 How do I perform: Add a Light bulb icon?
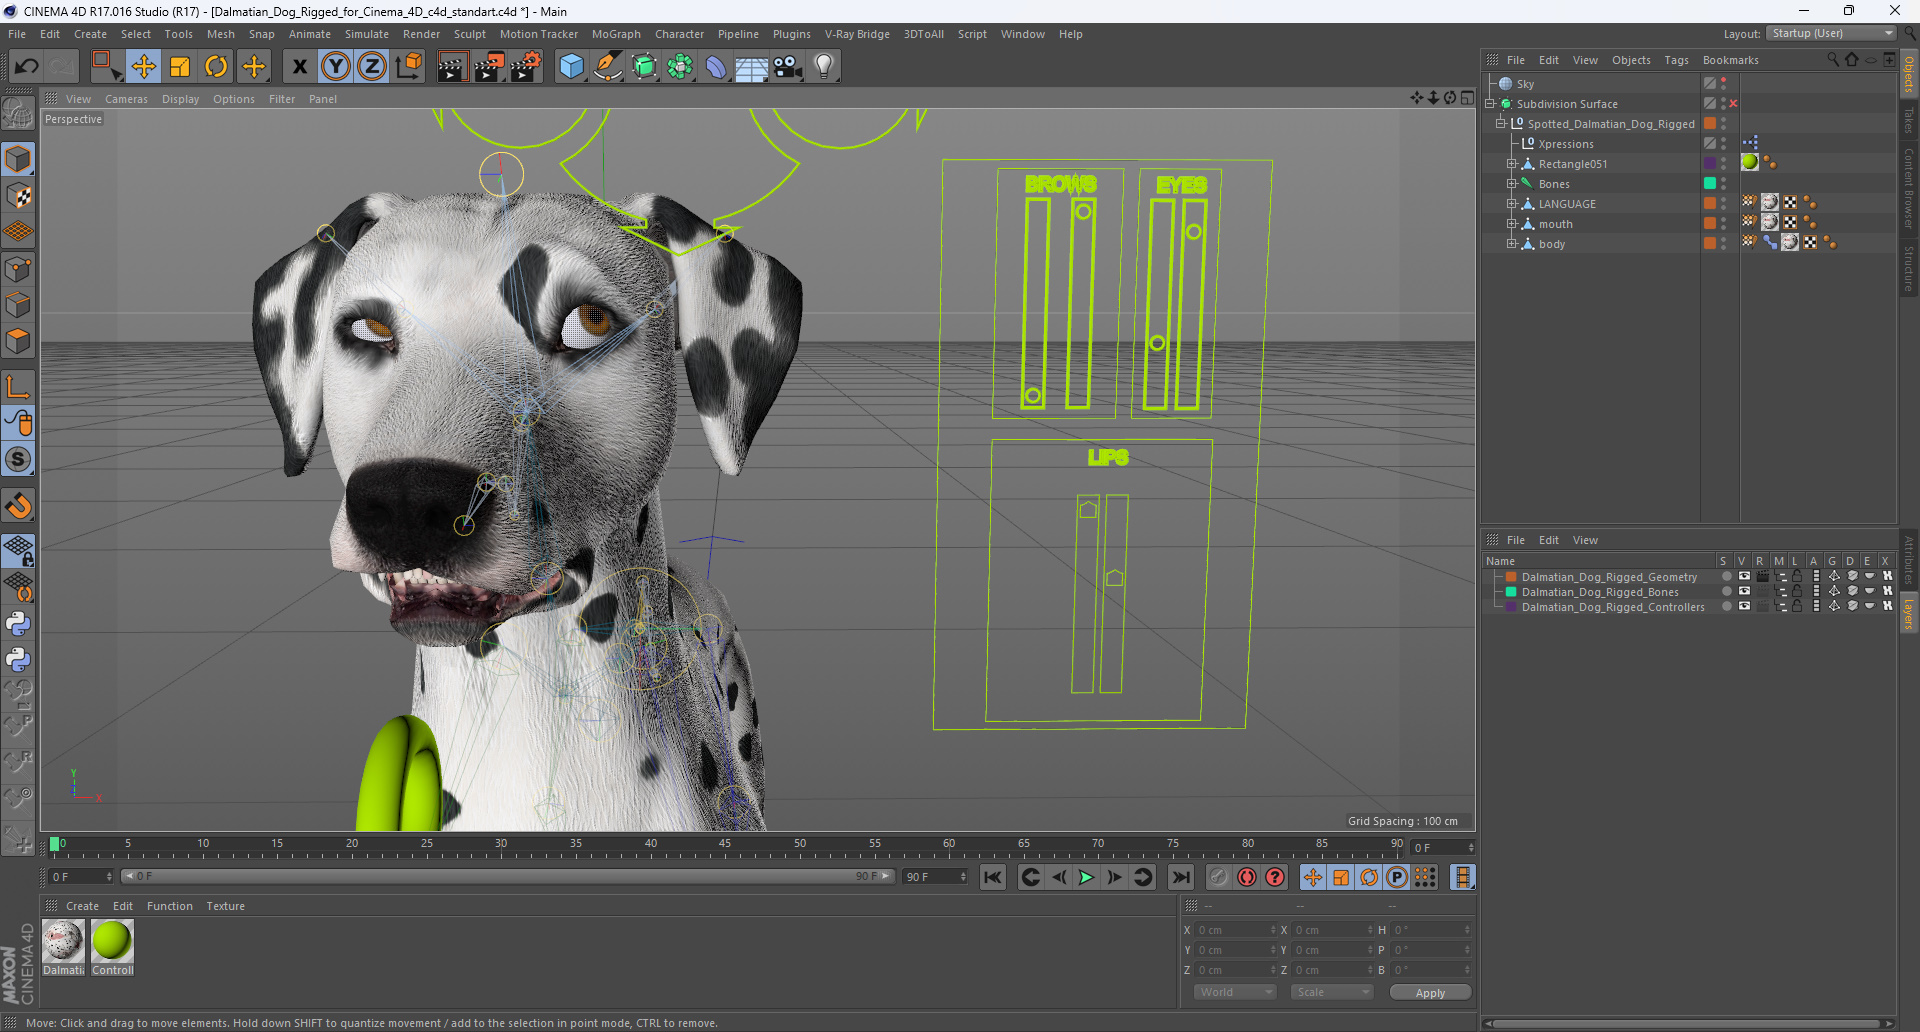coord(824,67)
